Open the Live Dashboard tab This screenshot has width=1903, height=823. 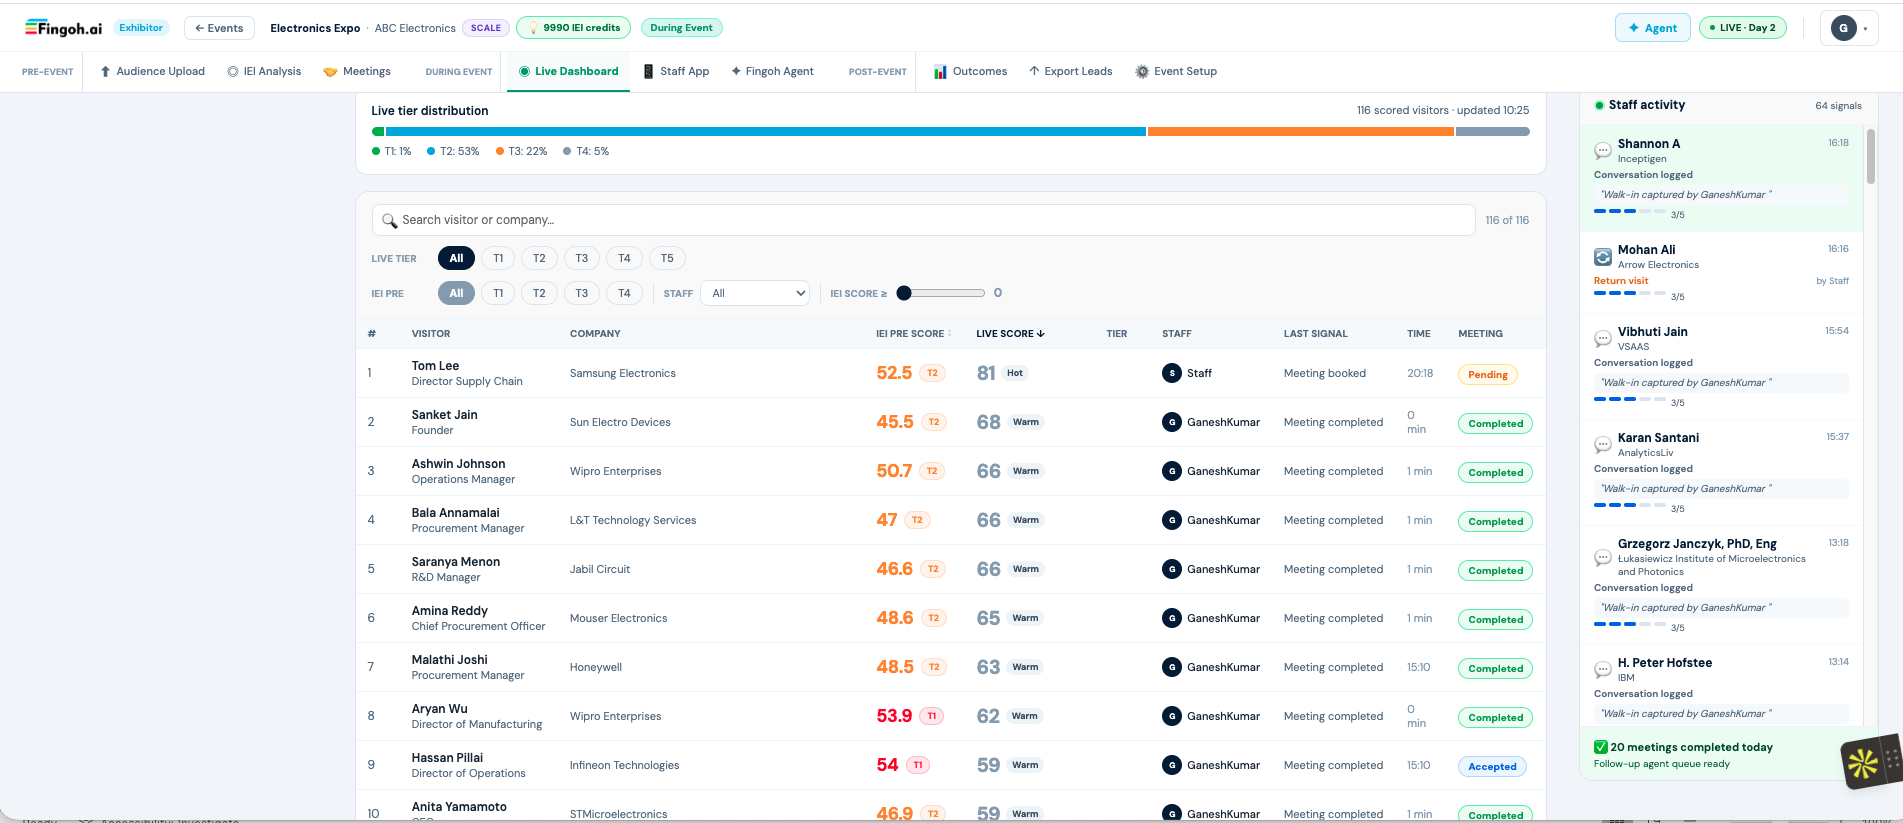(x=568, y=71)
